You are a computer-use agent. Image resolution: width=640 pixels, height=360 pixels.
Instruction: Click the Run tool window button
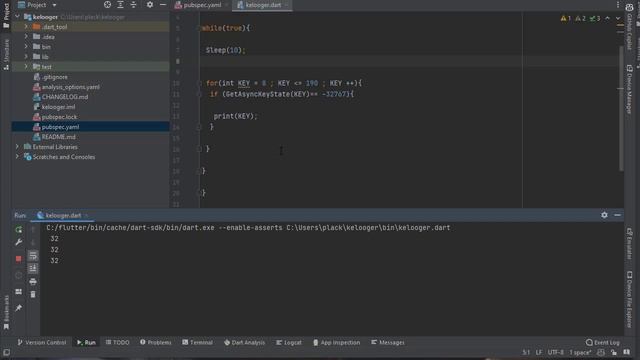(86, 342)
